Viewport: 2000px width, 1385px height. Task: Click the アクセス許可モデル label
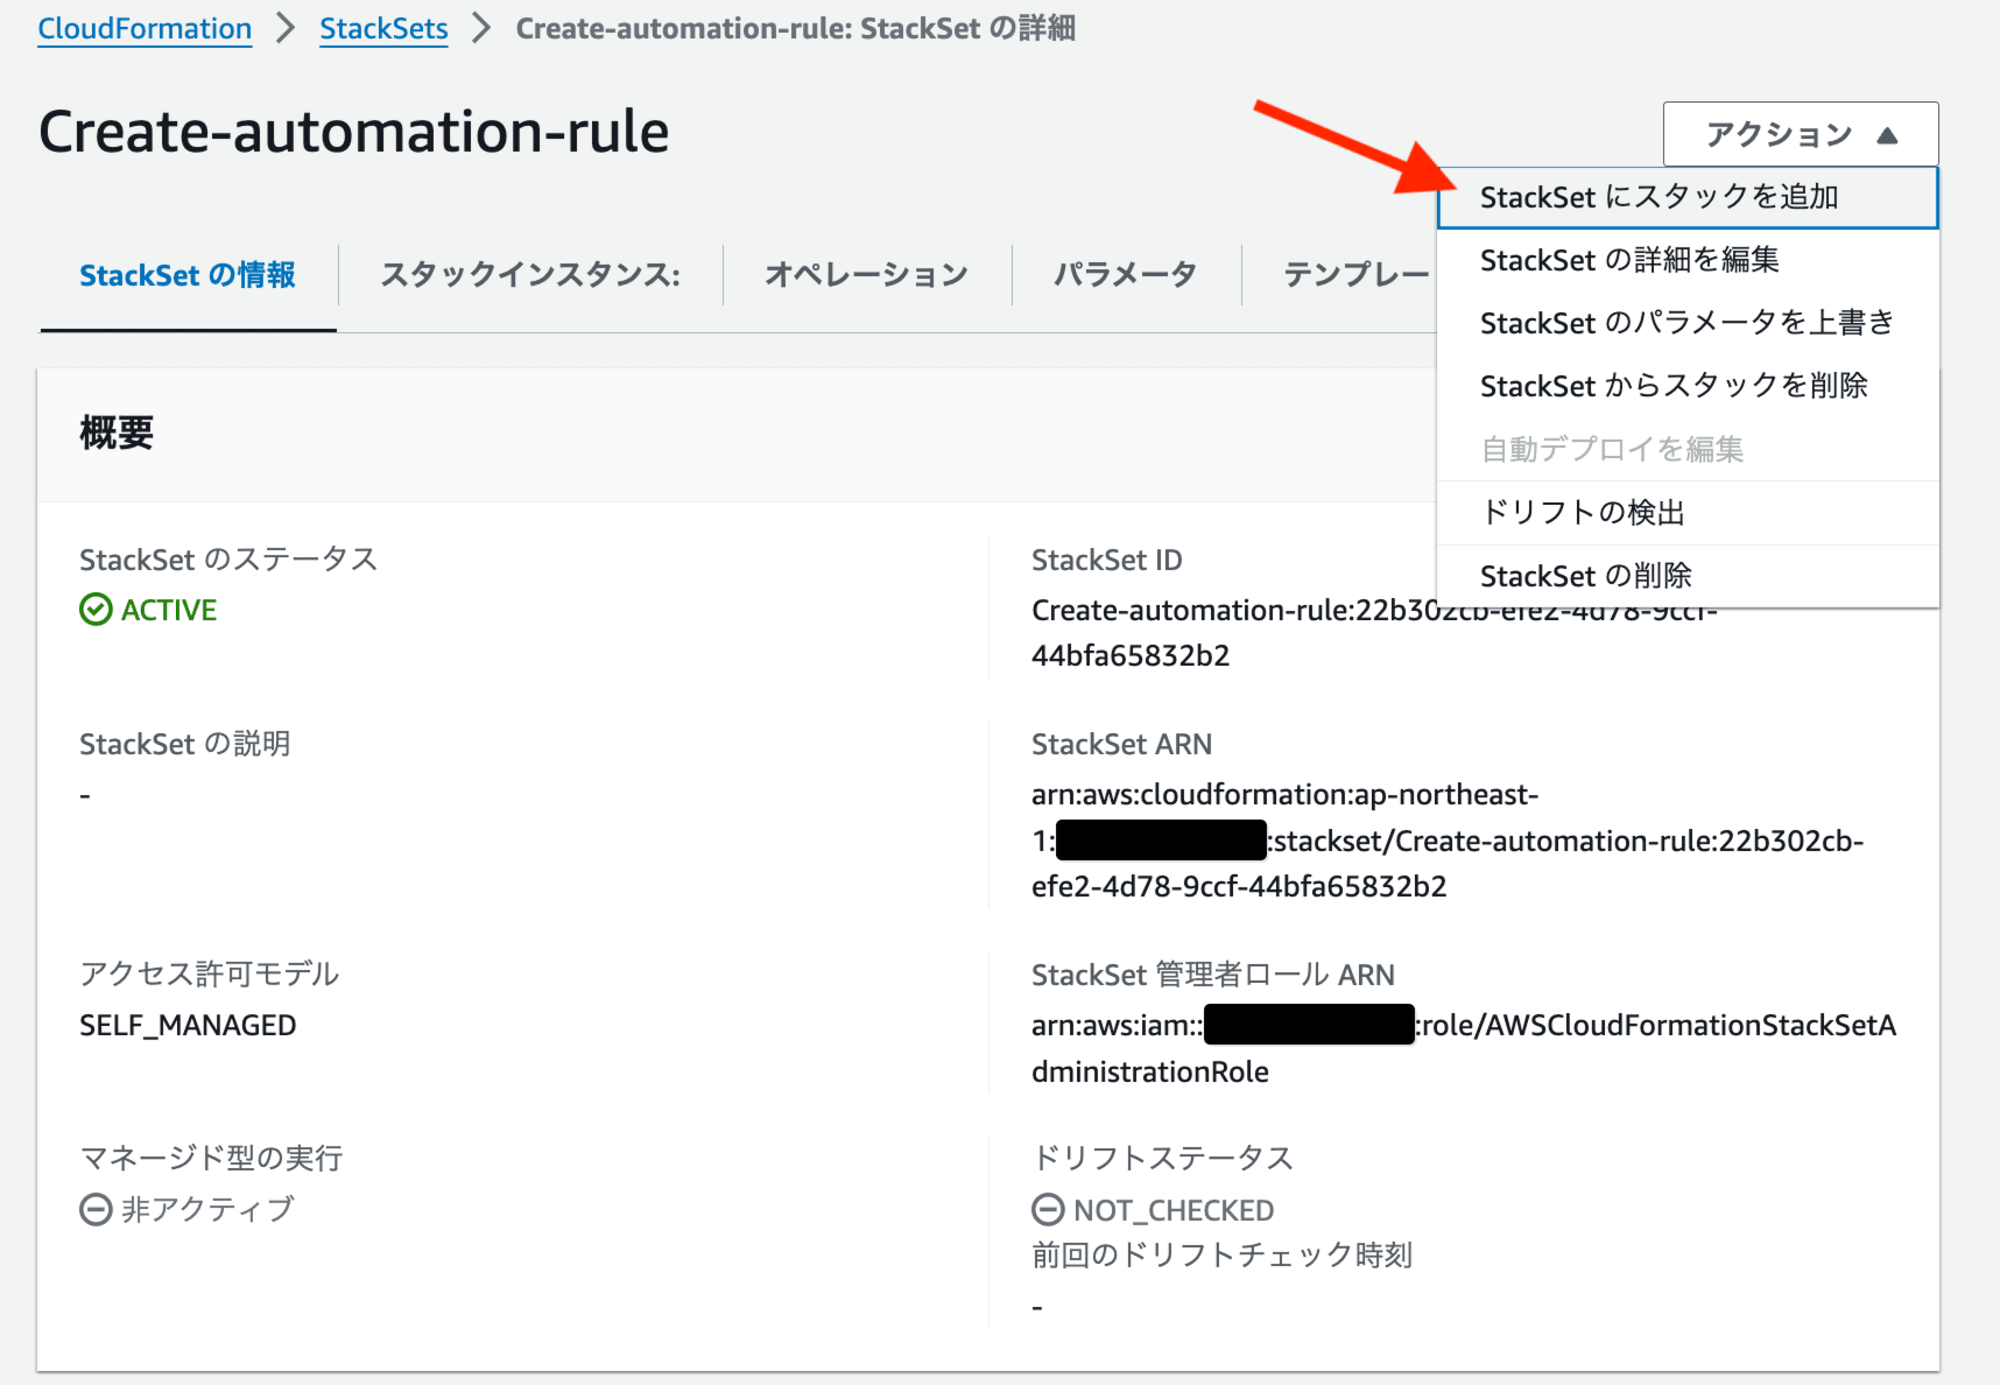pyautogui.click(x=209, y=974)
